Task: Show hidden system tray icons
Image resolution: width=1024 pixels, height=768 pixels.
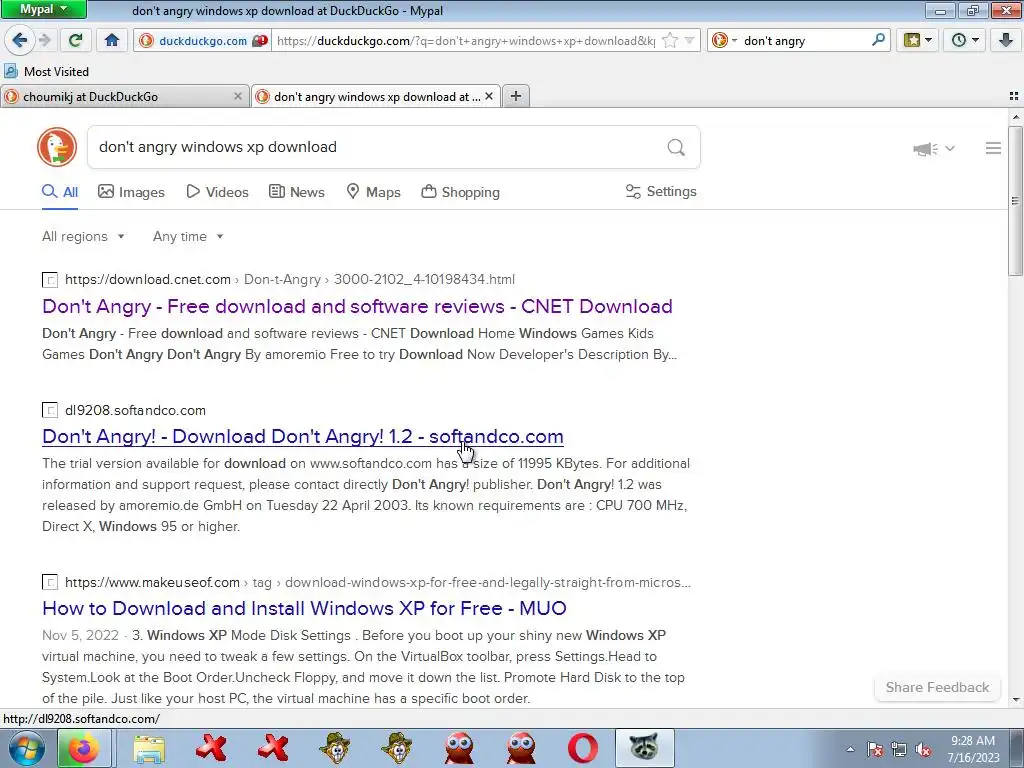Action: pos(850,749)
